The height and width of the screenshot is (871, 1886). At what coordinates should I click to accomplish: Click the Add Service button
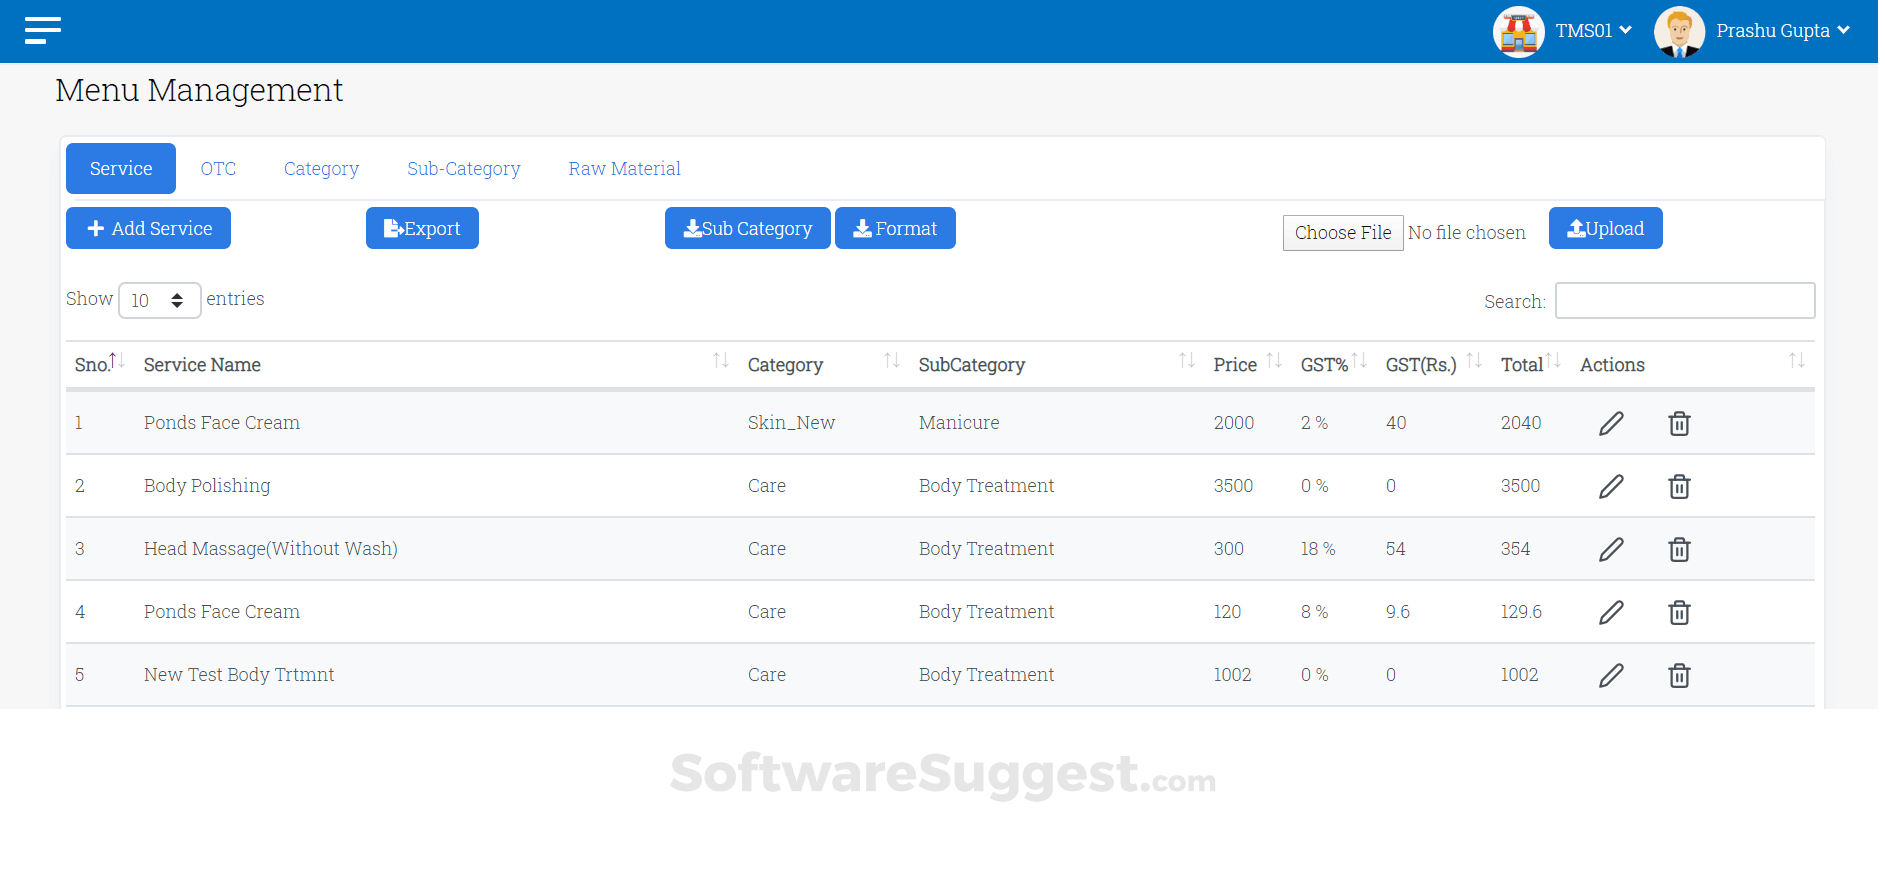(x=148, y=228)
